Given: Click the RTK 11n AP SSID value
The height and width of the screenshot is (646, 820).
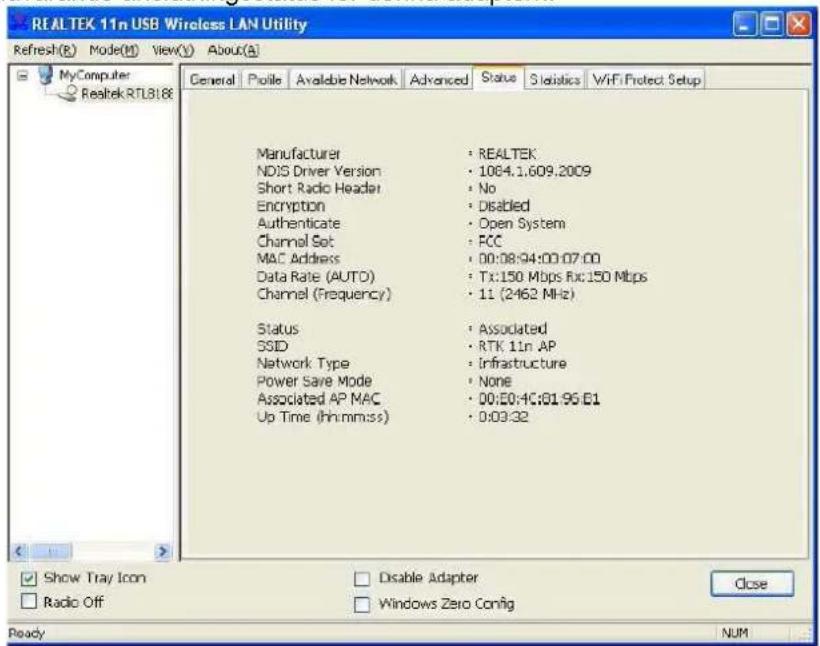Looking at the screenshot, I should [x=517, y=346].
